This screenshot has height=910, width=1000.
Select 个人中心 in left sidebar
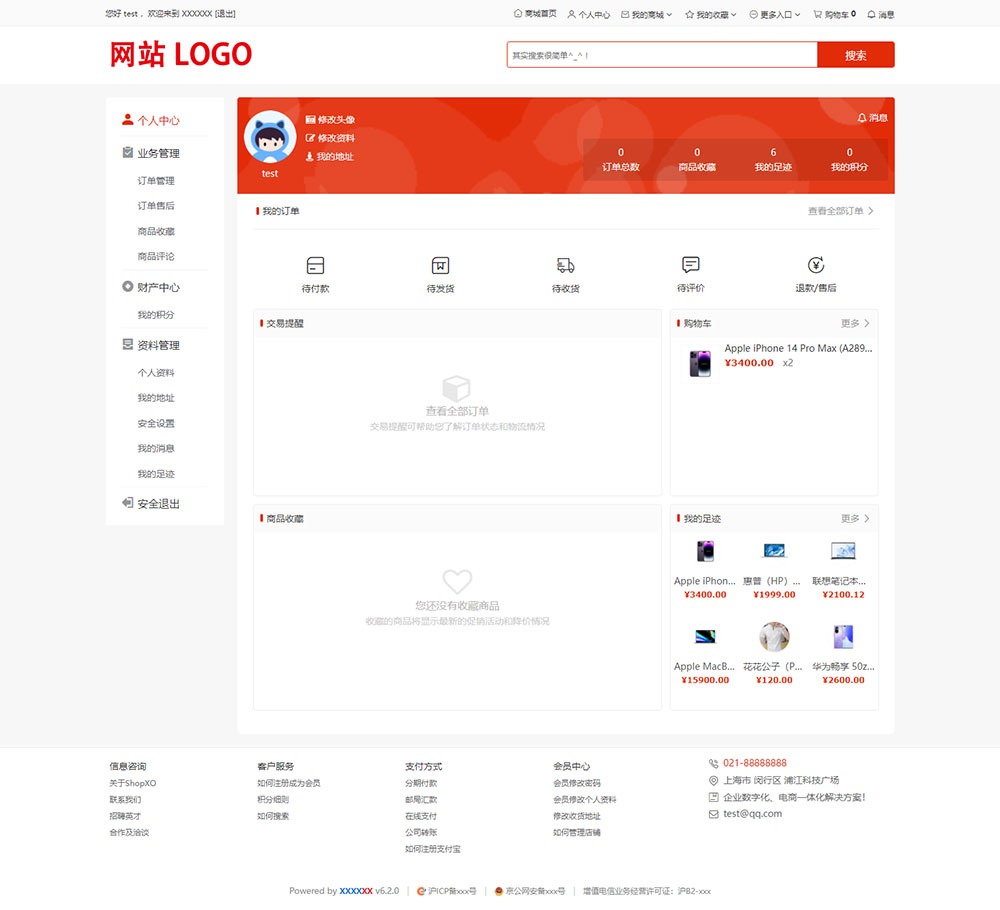(151, 120)
